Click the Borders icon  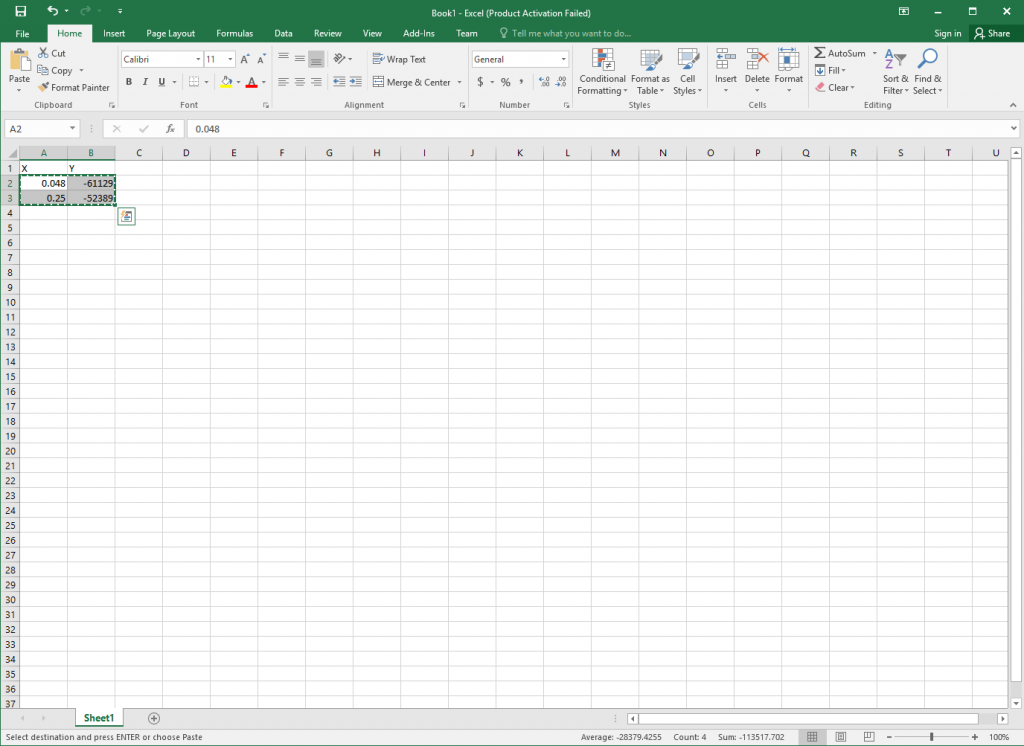194,82
